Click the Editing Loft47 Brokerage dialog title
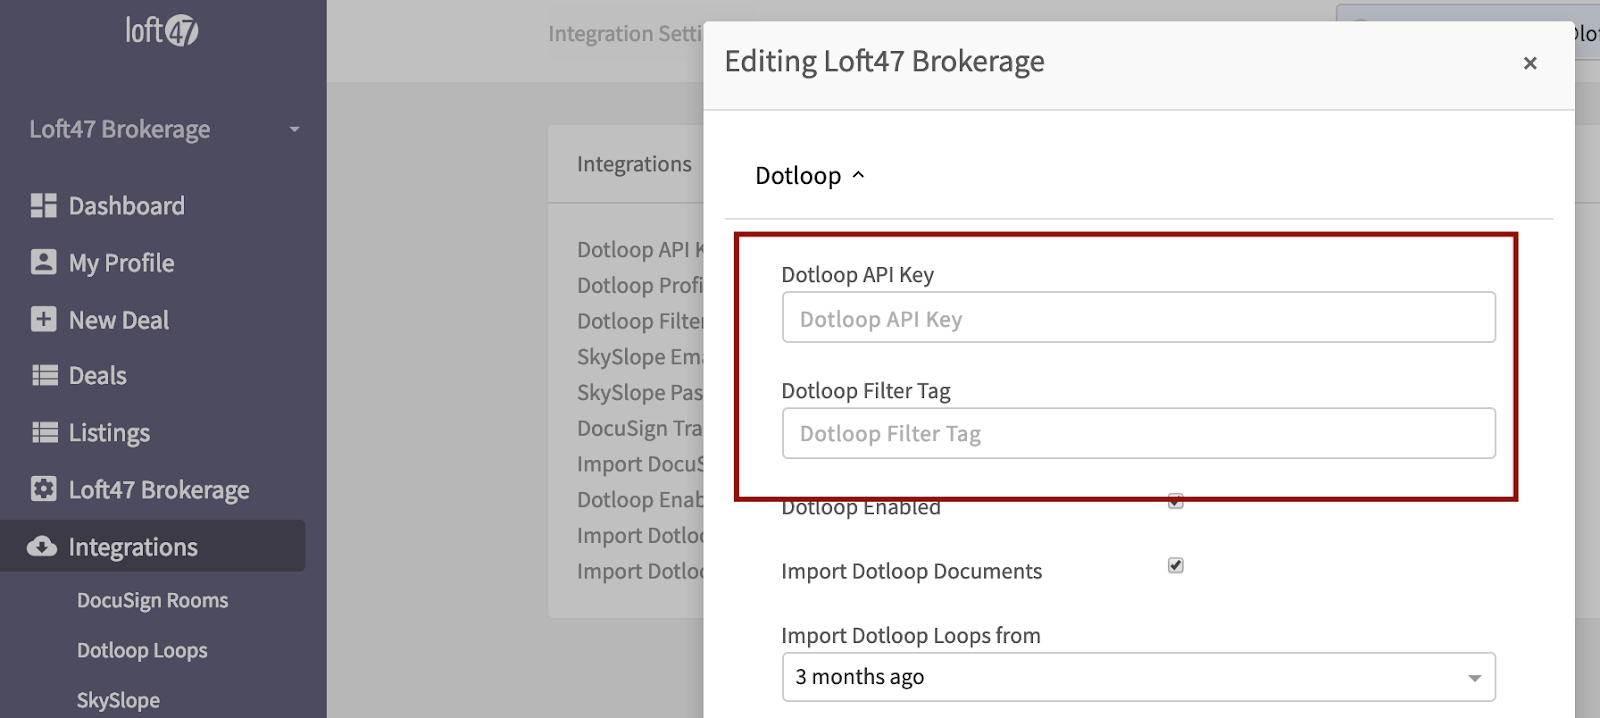The height and width of the screenshot is (718, 1600). [884, 62]
